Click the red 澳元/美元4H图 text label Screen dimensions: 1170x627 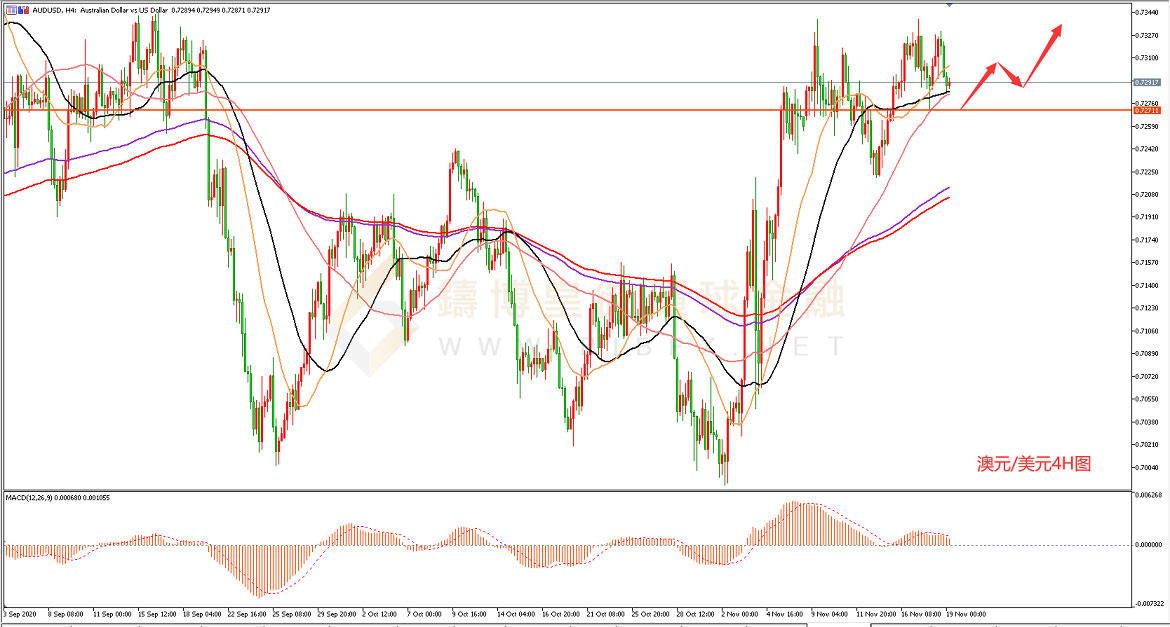[1033, 464]
